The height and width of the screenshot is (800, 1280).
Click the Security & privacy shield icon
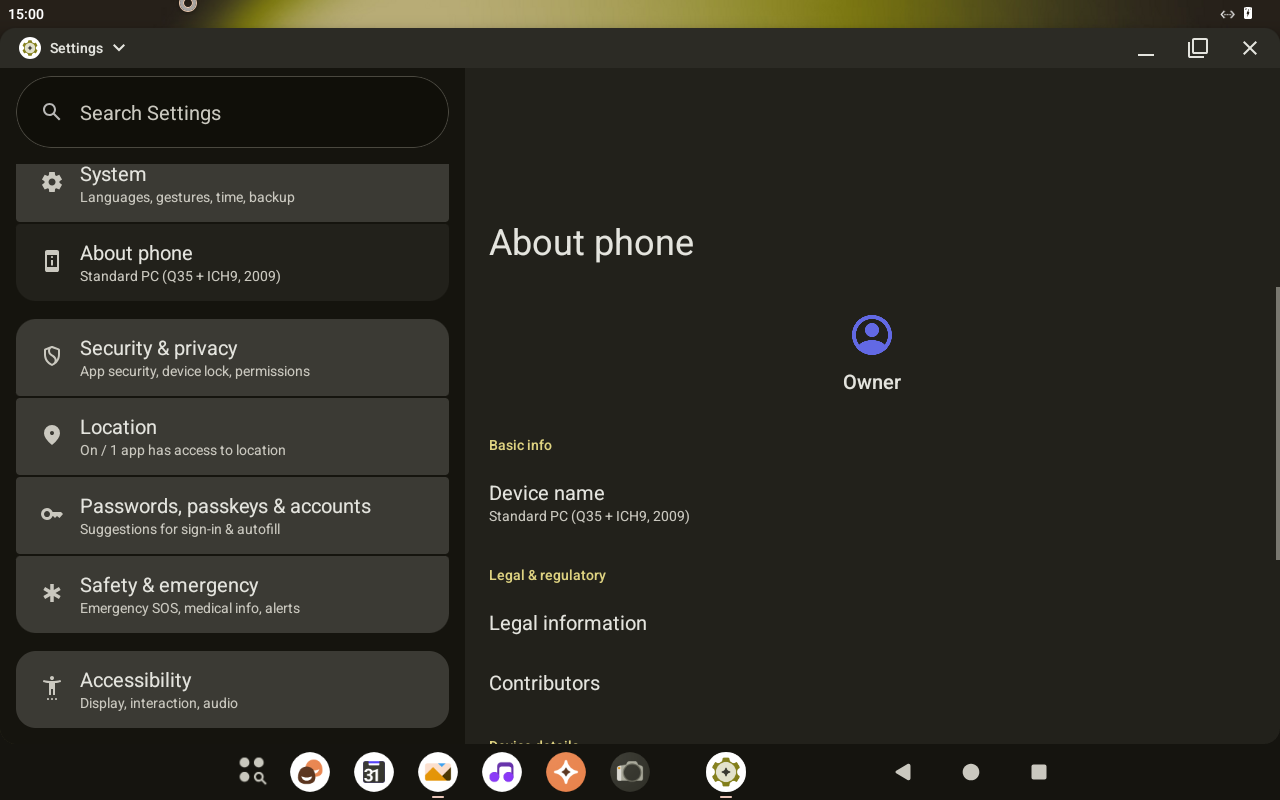pos(52,357)
